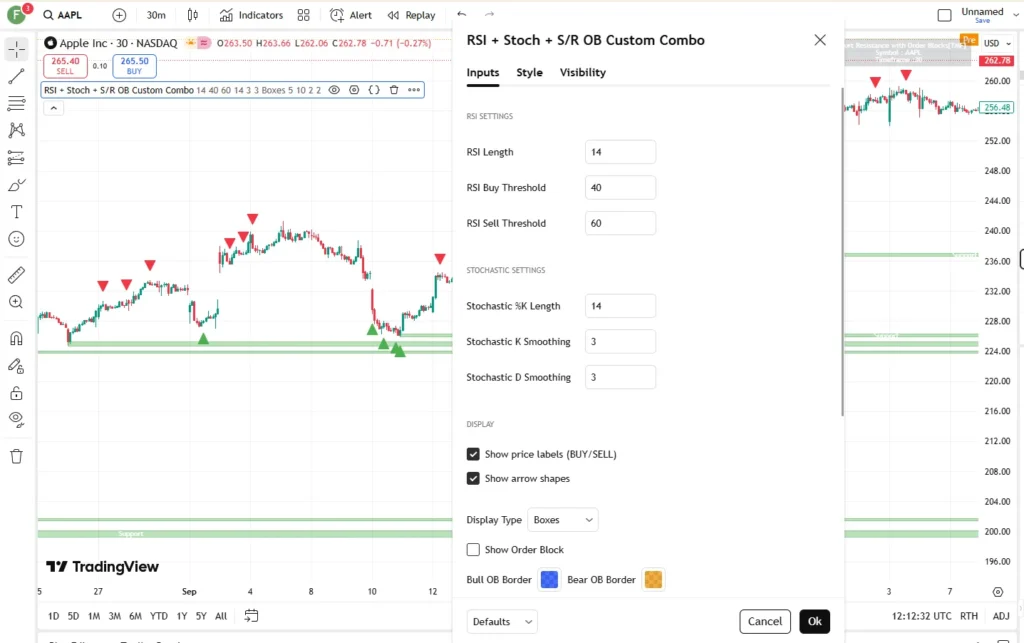This screenshot has width=1024, height=643.
Task: Select the 1D time range
Action: pos(54,616)
